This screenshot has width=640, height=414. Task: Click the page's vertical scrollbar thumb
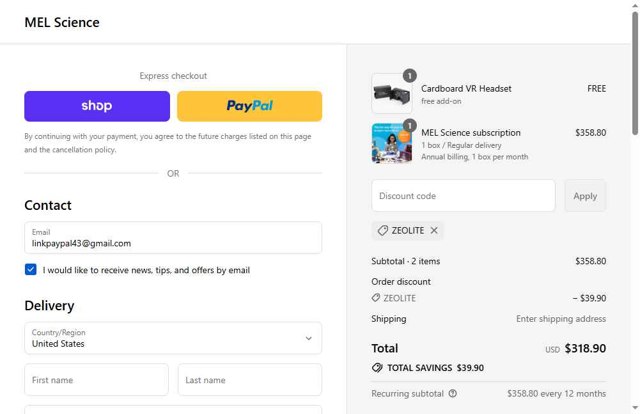(635, 73)
